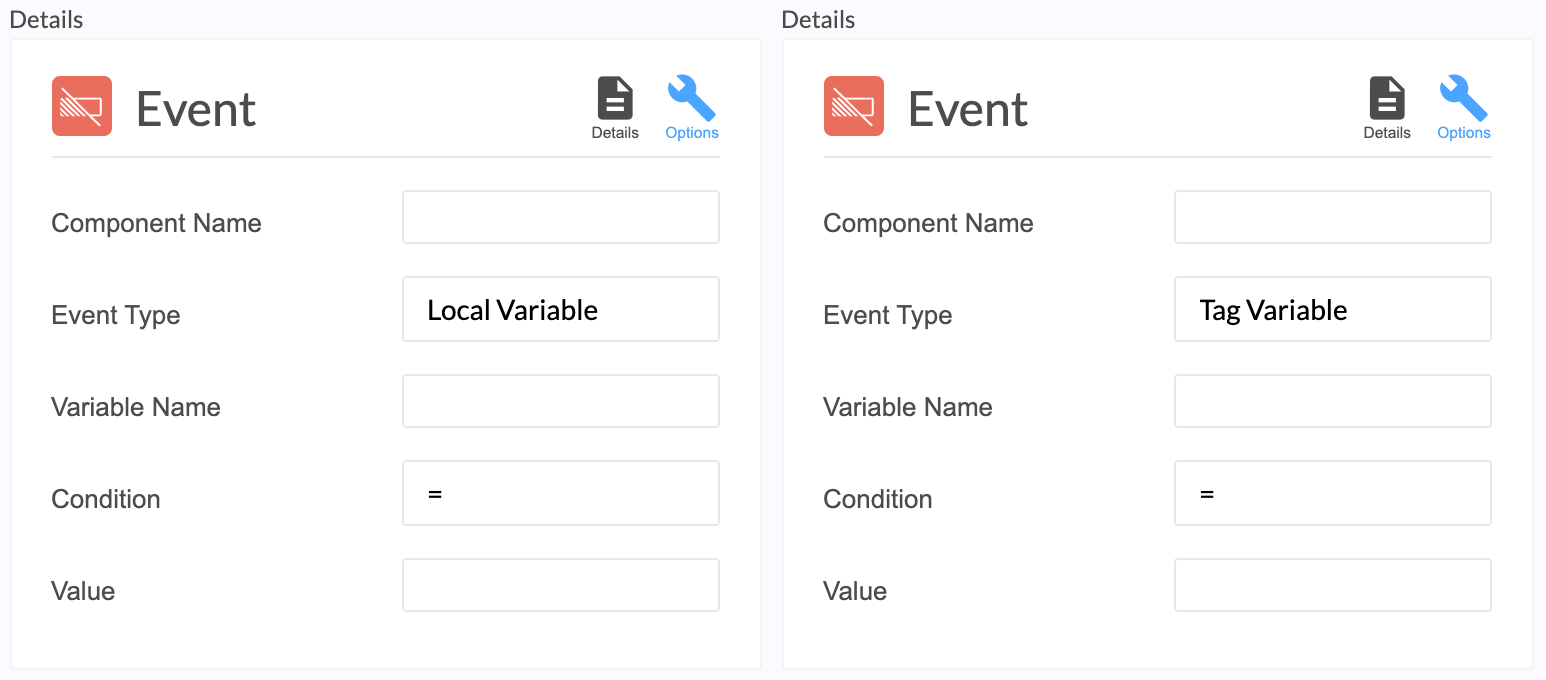Click the Event Type label in the left panel

click(x=116, y=315)
